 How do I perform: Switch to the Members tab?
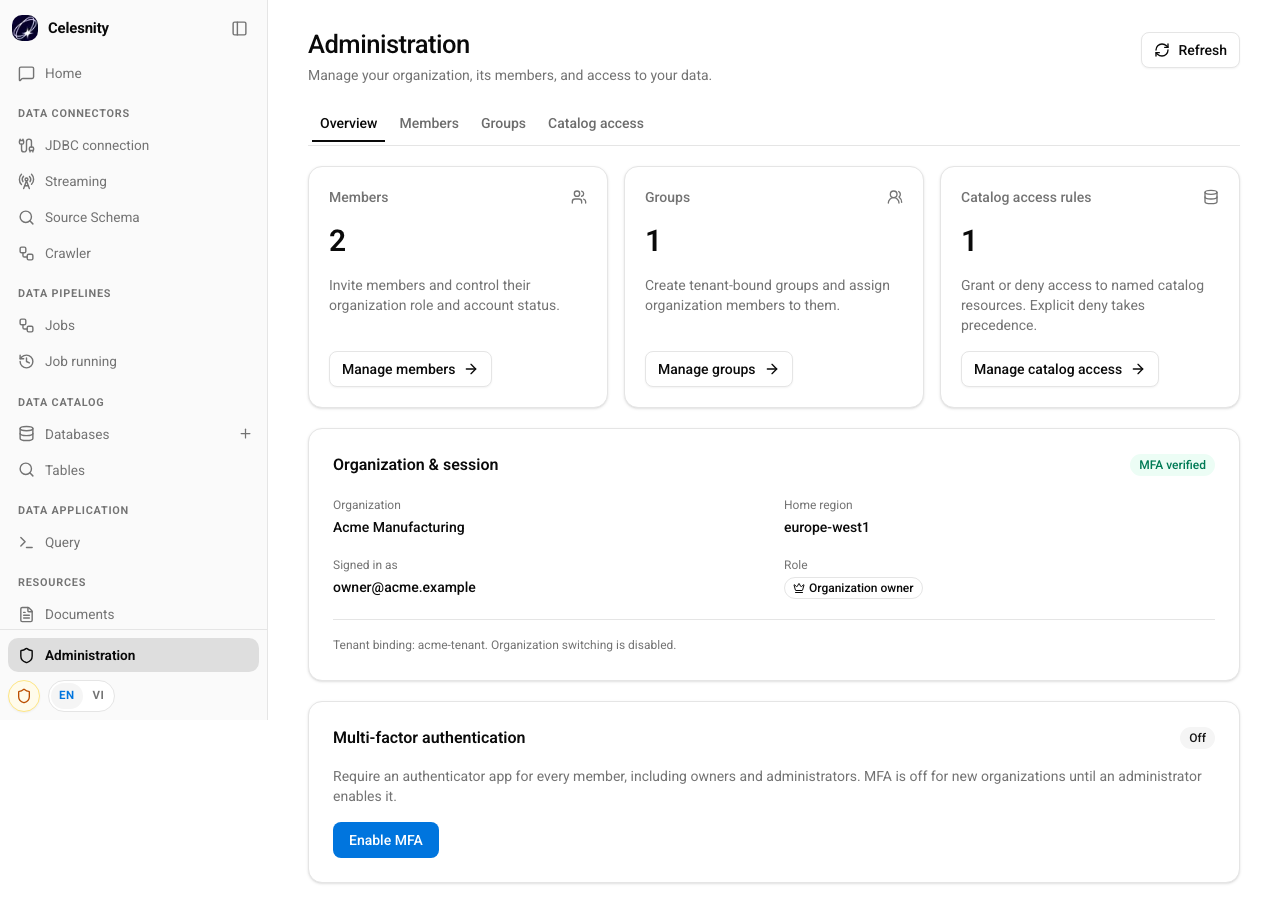[429, 123]
